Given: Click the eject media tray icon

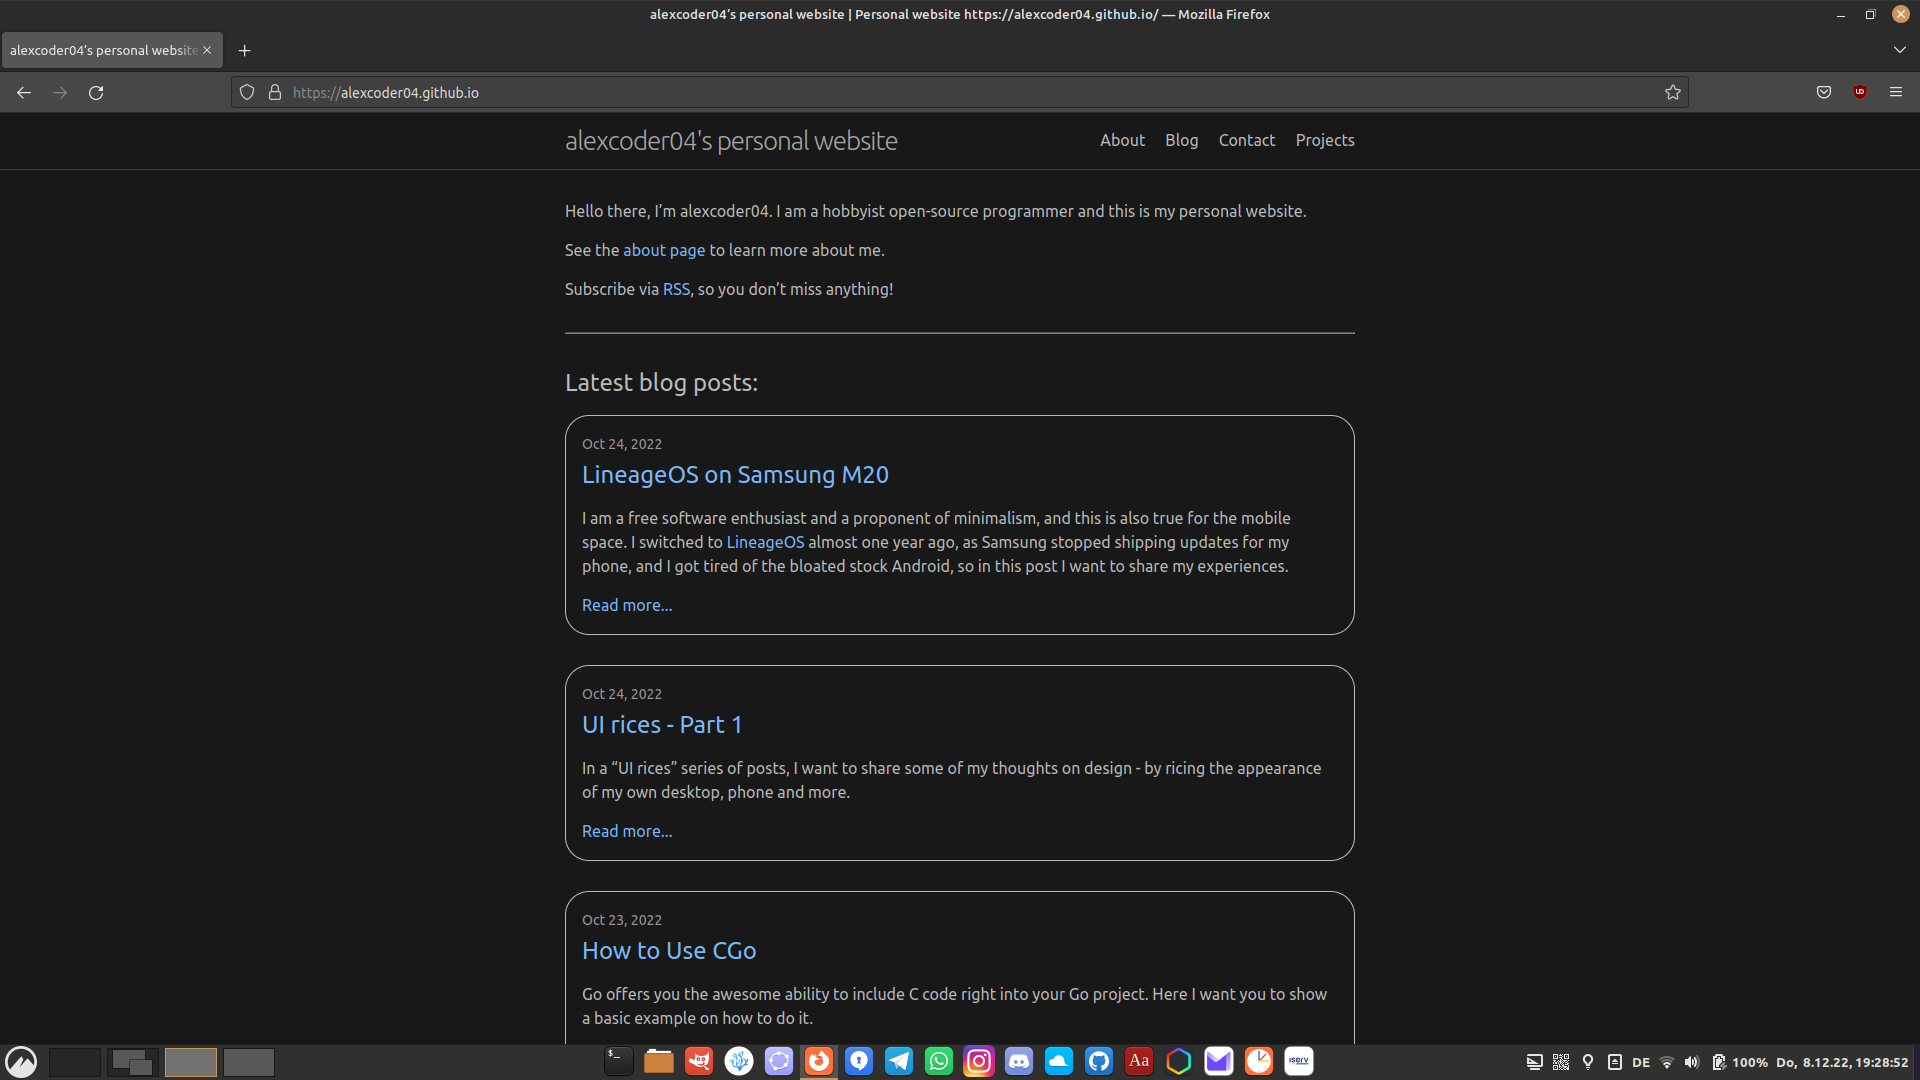Looking at the screenshot, I should [x=1614, y=1062].
